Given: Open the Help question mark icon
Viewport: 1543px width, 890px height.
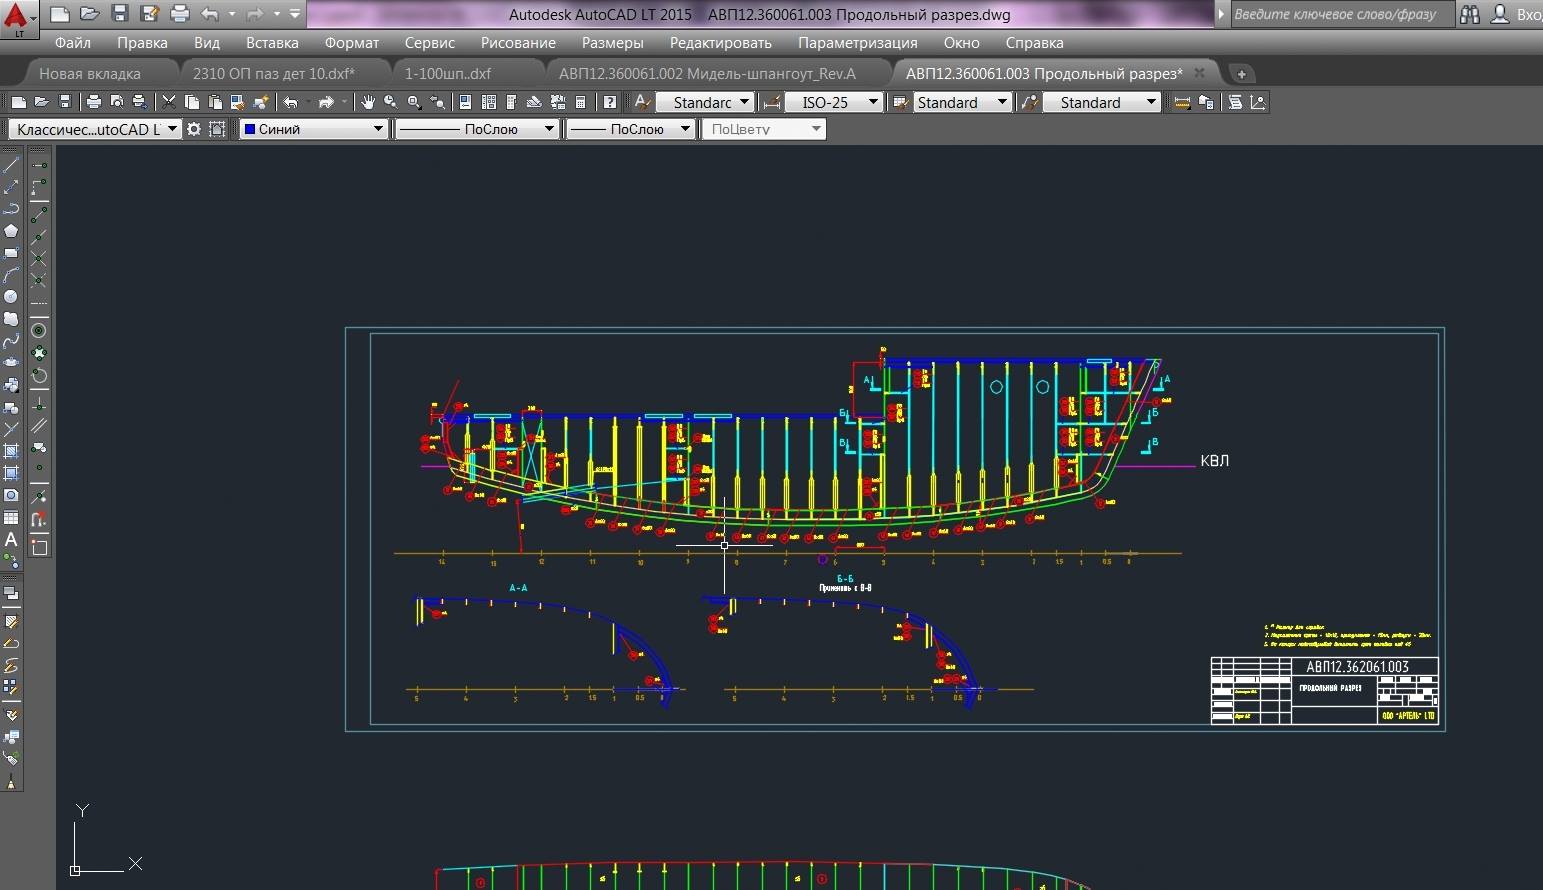Looking at the screenshot, I should 609,102.
